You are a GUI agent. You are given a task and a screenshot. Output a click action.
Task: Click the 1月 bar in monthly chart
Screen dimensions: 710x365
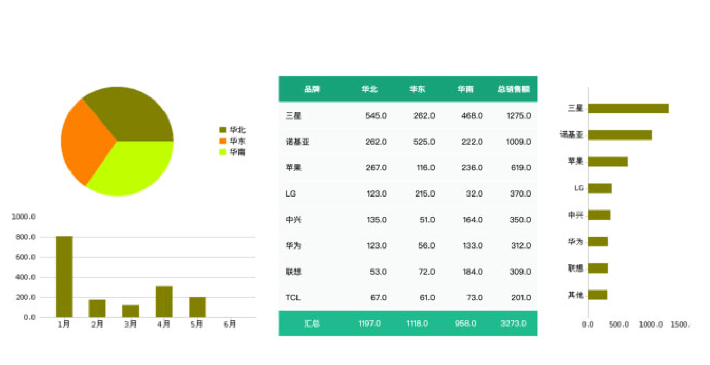(64, 277)
